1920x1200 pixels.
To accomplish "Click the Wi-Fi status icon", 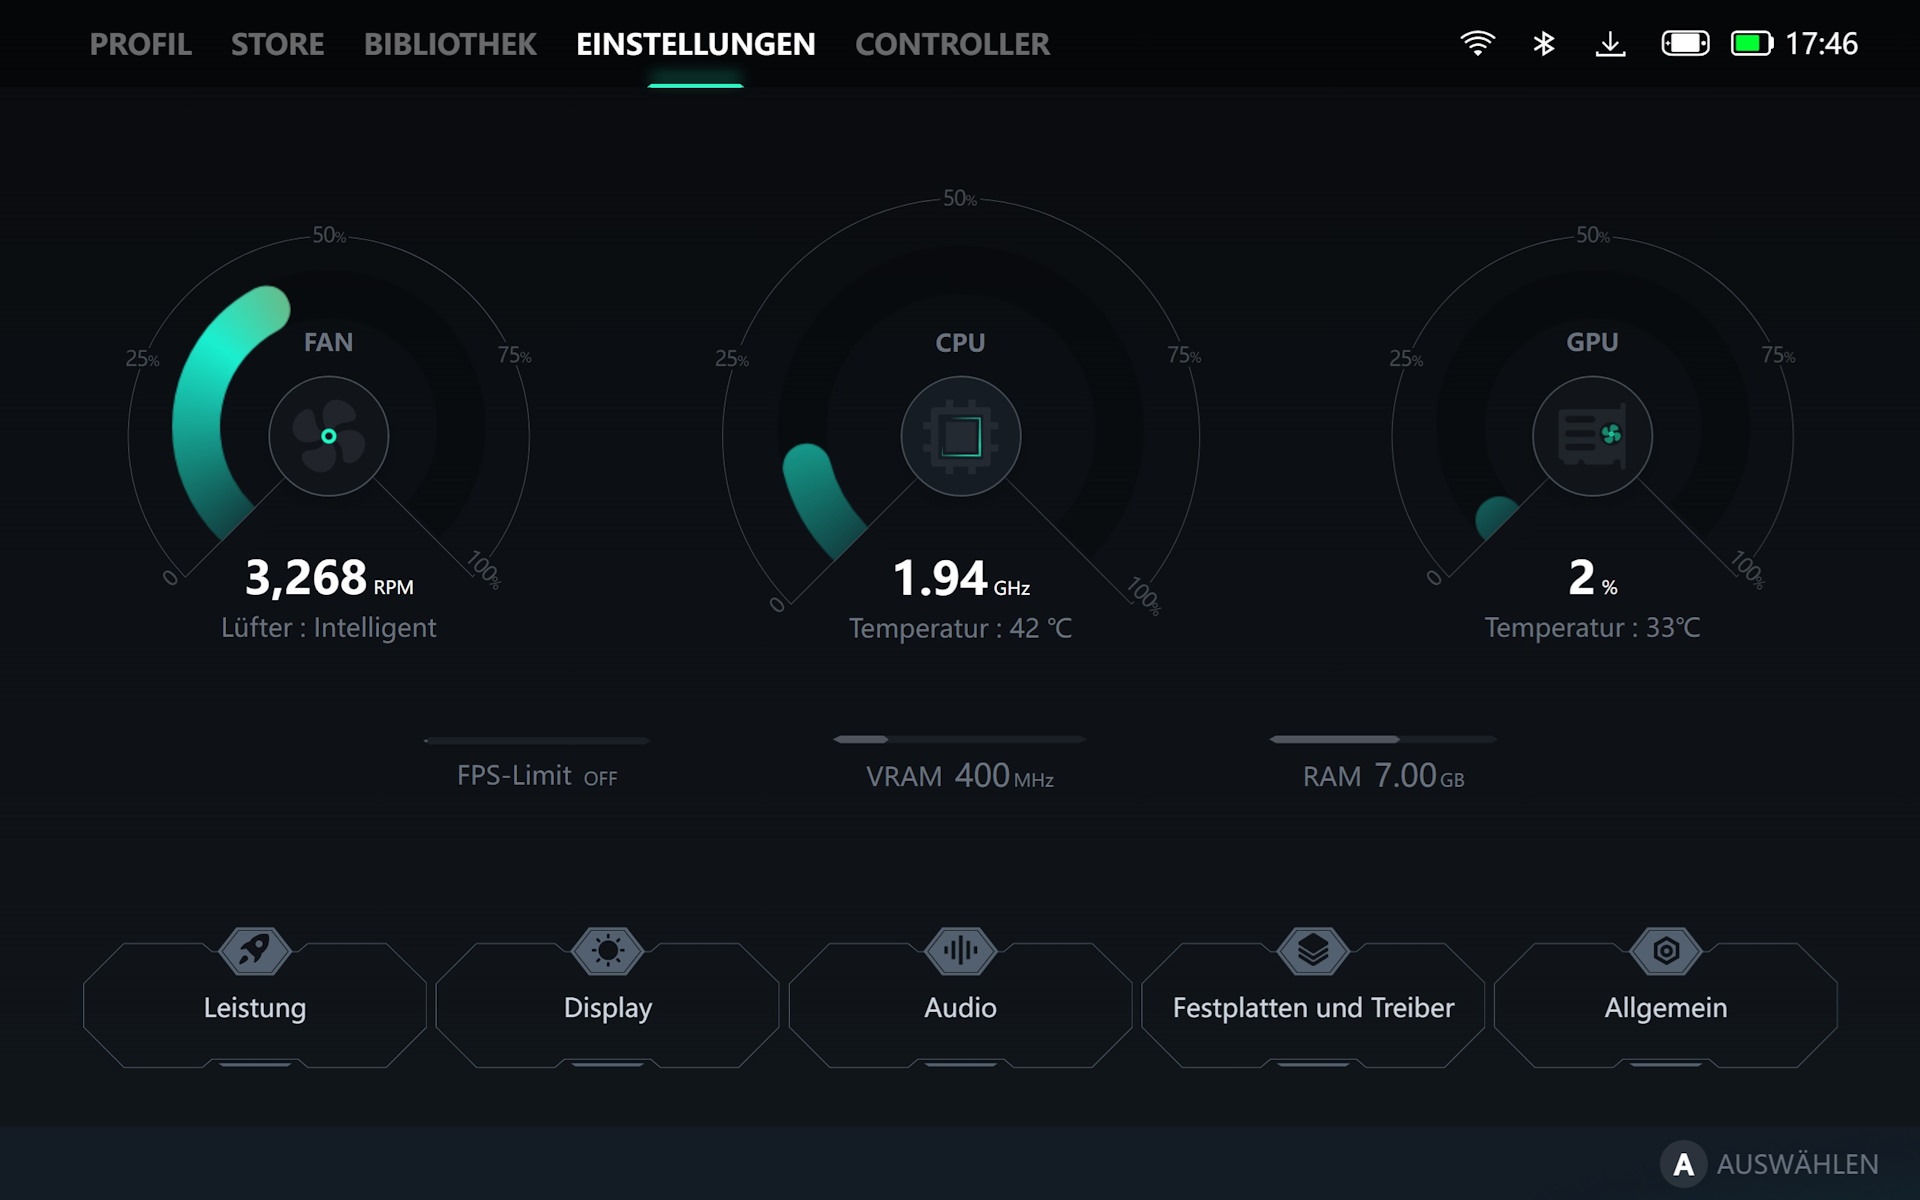I will click(x=1477, y=44).
